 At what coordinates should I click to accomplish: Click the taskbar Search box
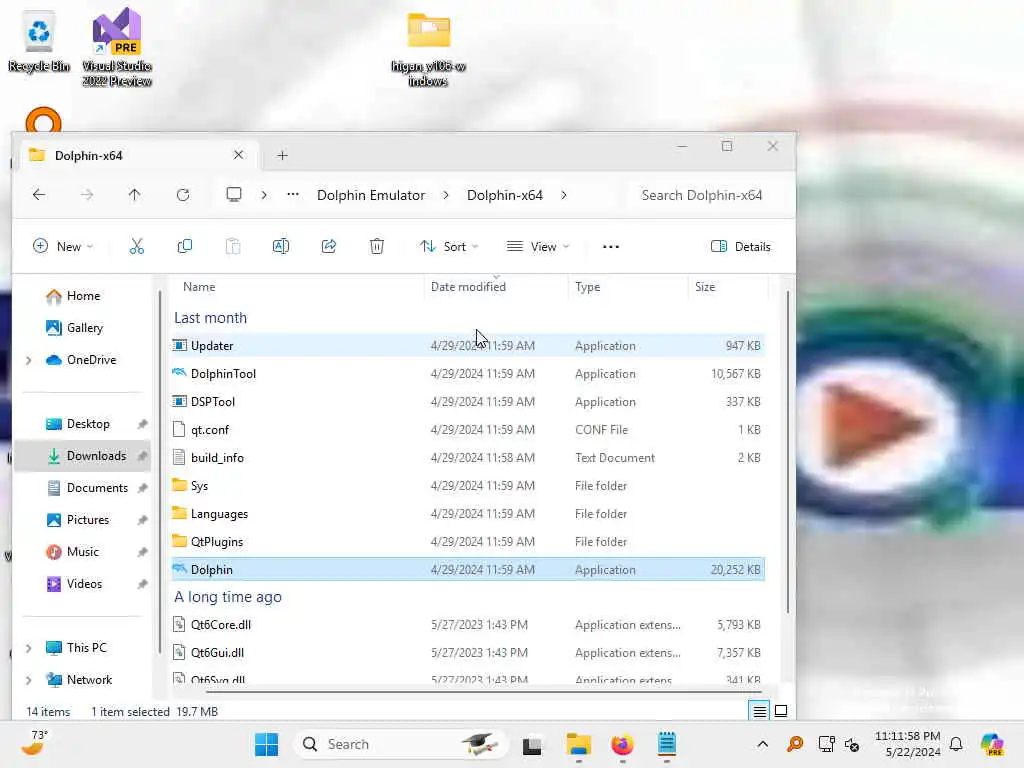(x=401, y=744)
